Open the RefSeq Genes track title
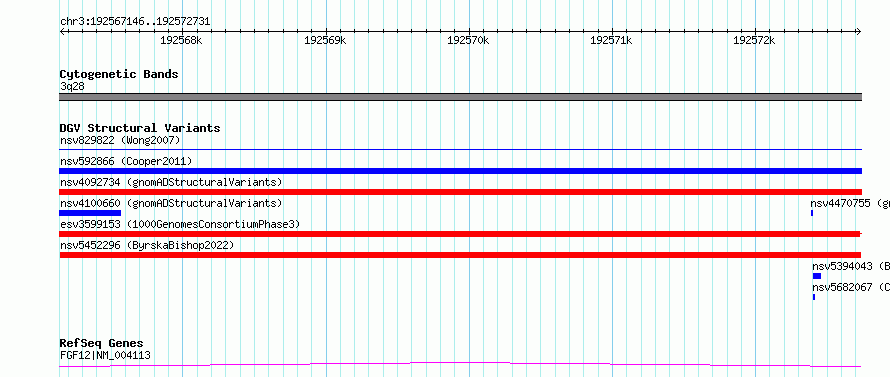Image resolution: width=890 pixels, height=377 pixels. (102, 344)
